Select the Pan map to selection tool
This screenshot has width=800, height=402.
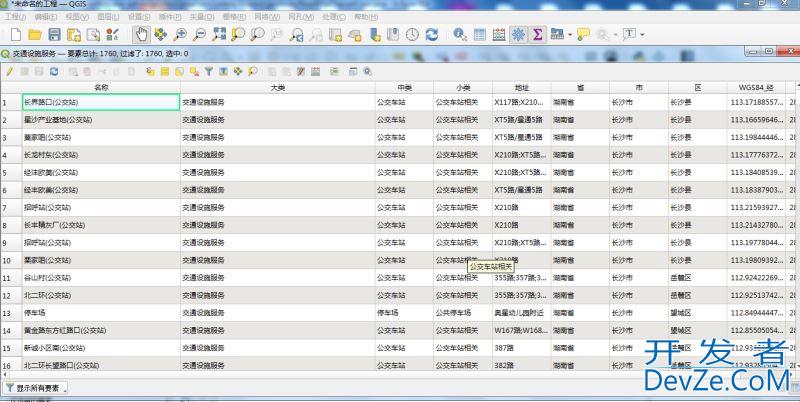(161, 34)
